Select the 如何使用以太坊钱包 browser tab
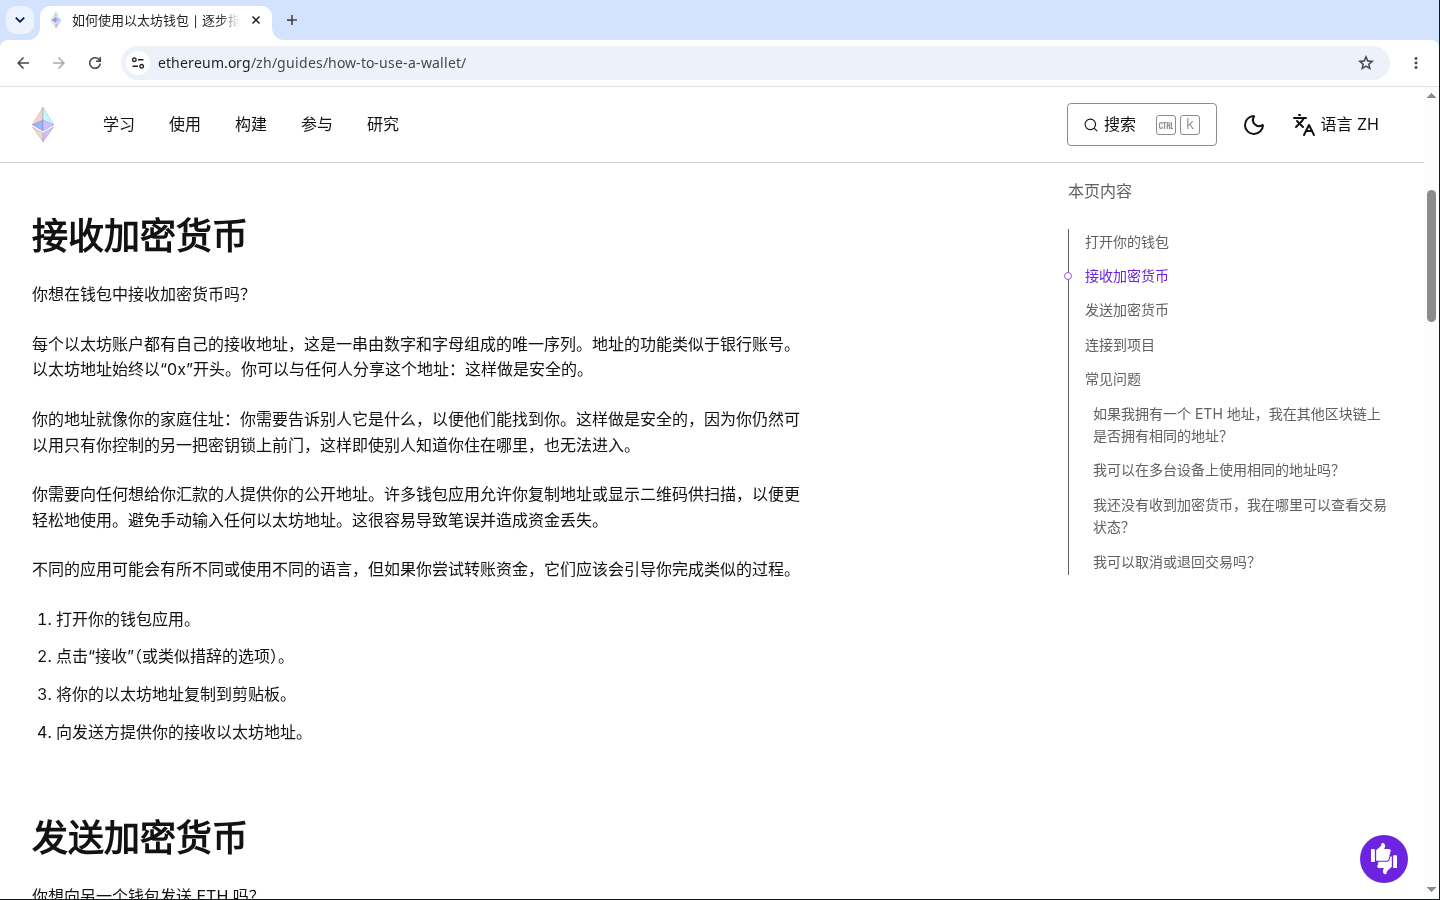 (x=155, y=20)
